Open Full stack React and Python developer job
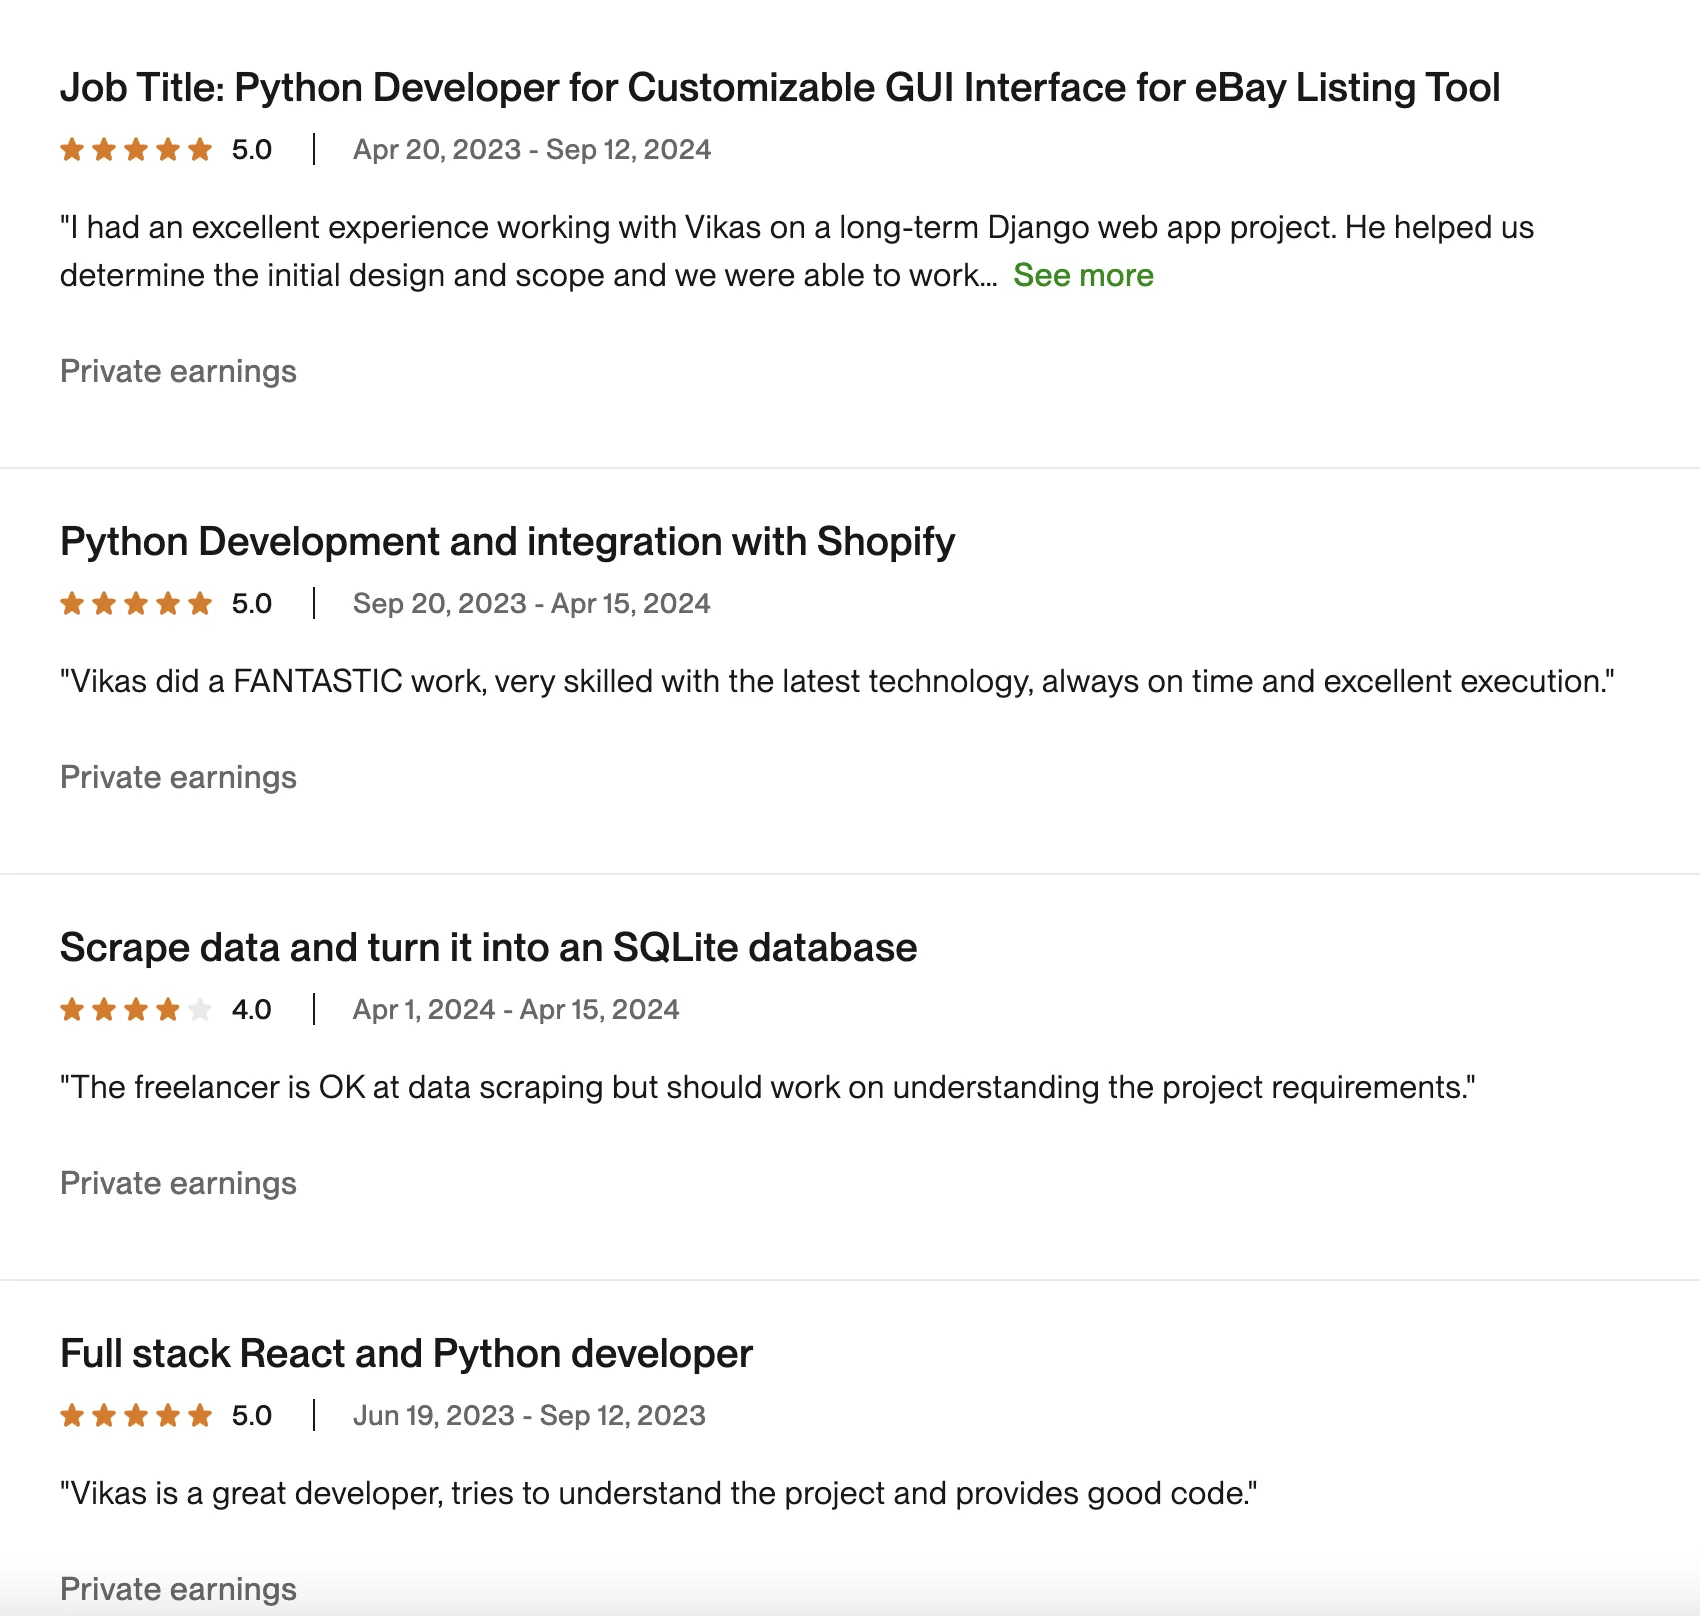 (x=406, y=1354)
